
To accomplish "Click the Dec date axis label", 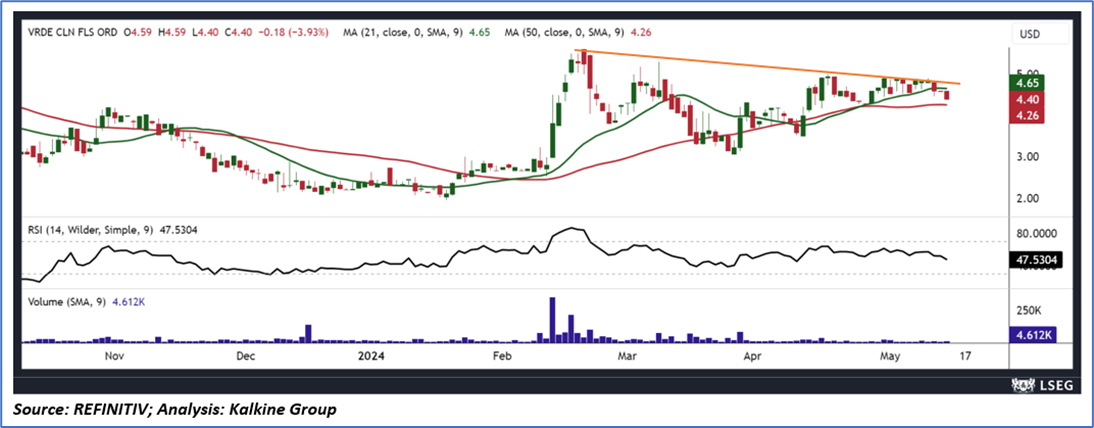I will pyautogui.click(x=245, y=356).
